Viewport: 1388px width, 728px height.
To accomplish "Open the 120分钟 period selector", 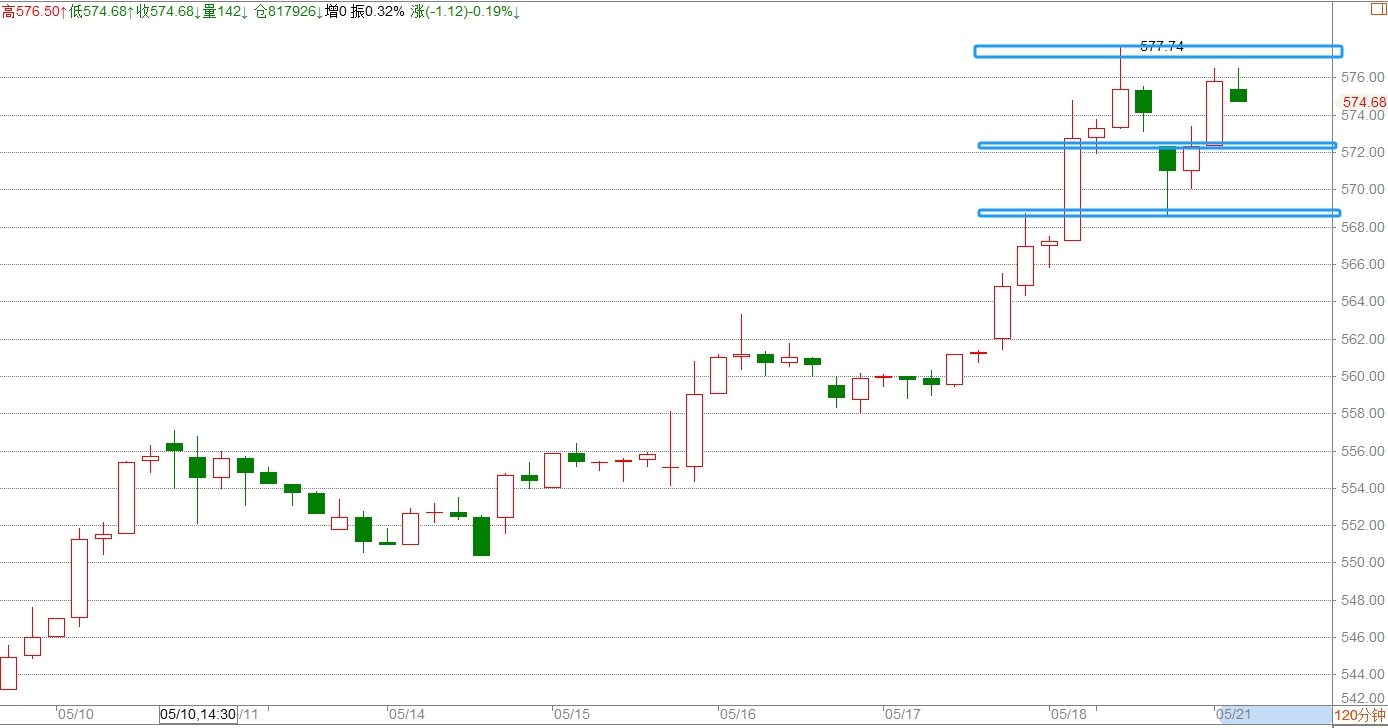I will [1360, 715].
